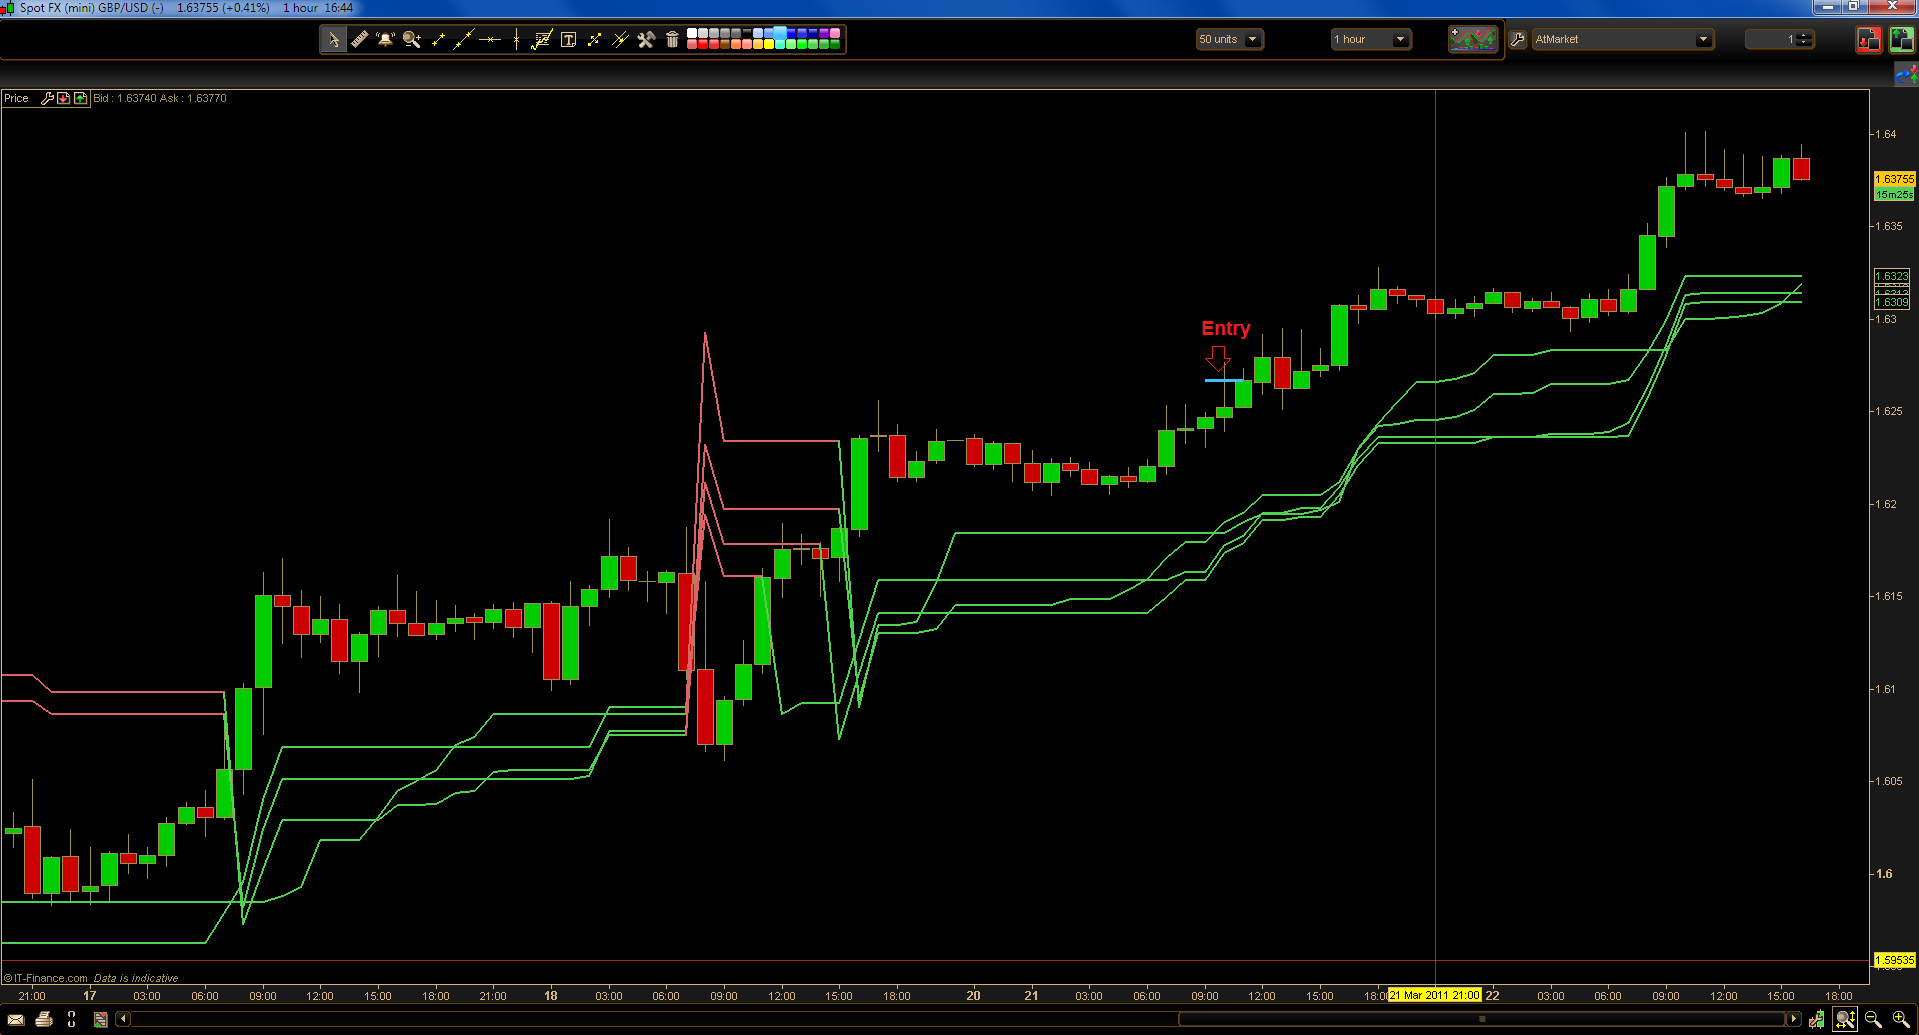This screenshot has width=1919, height=1035.
Task: Click the blue arrow trading panel icon
Action: pos(1906,75)
